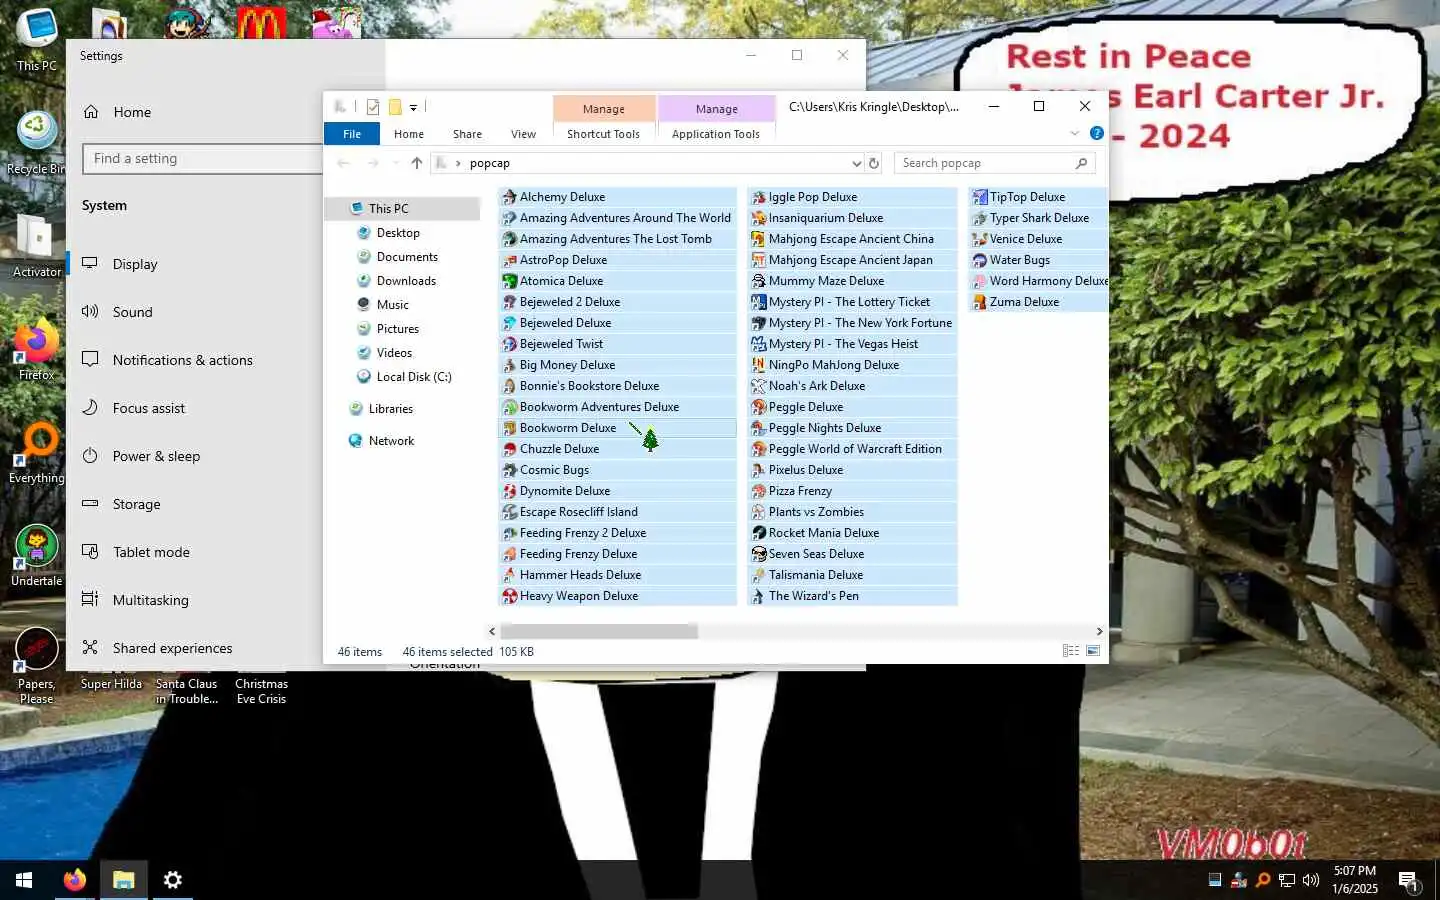
Task: Select The Wizard's Pen file name
Action: click(x=814, y=596)
